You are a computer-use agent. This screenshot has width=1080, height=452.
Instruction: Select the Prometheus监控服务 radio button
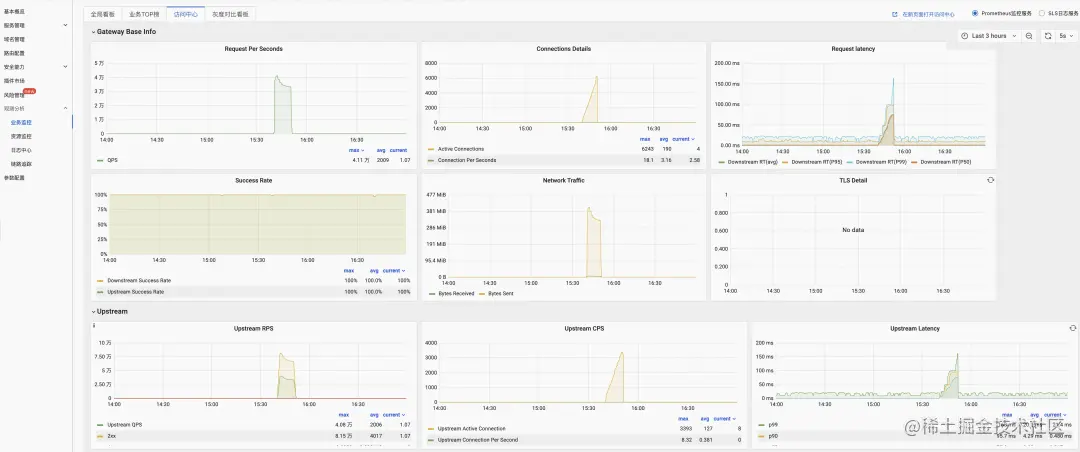[x=975, y=13]
